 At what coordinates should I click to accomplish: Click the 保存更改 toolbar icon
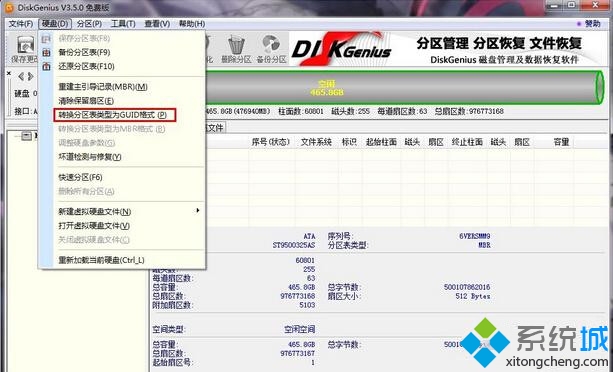tap(25, 45)
